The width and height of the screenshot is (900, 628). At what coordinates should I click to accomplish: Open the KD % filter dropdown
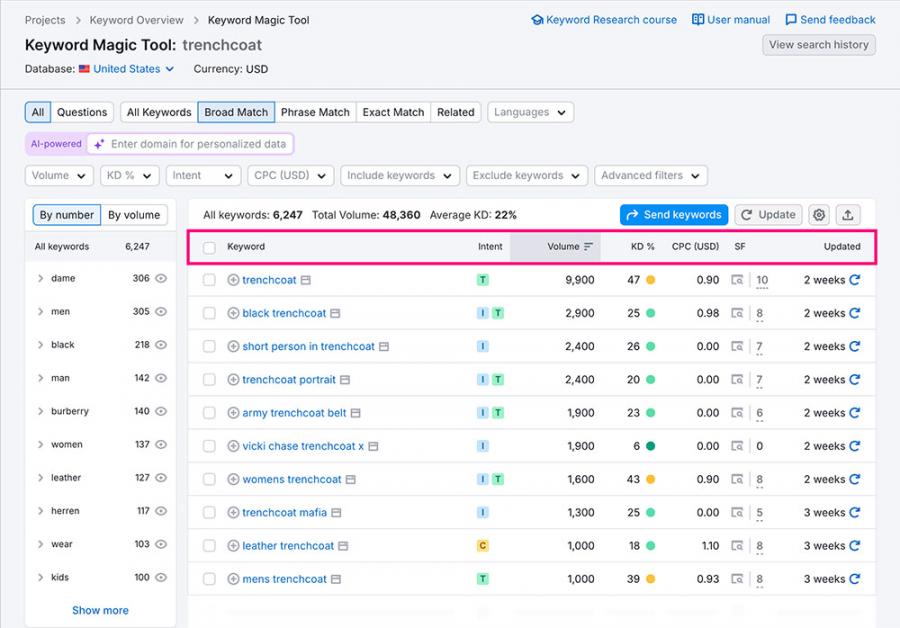[x=129, y=176]
